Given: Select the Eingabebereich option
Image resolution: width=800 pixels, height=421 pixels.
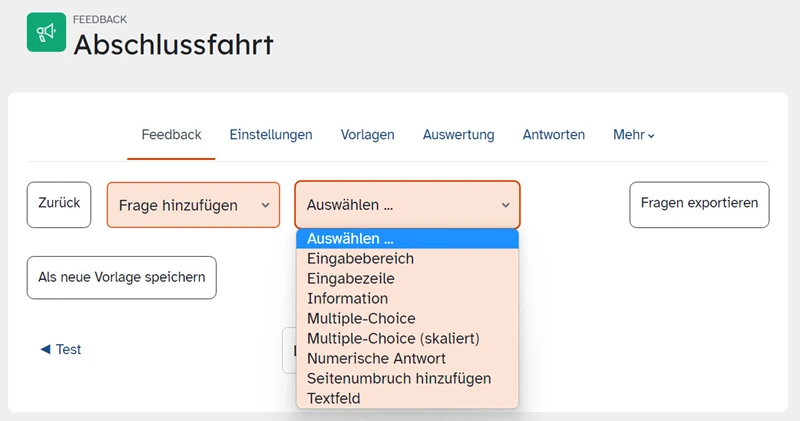Looking at the screenshot, I should click(x=360, y=258).
